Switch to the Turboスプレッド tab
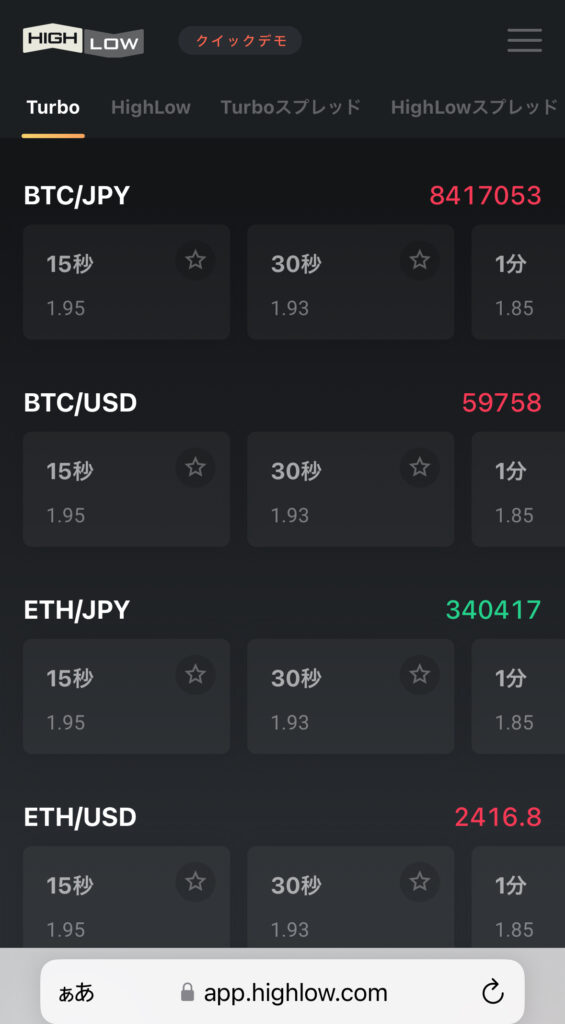 pos(291,107)
